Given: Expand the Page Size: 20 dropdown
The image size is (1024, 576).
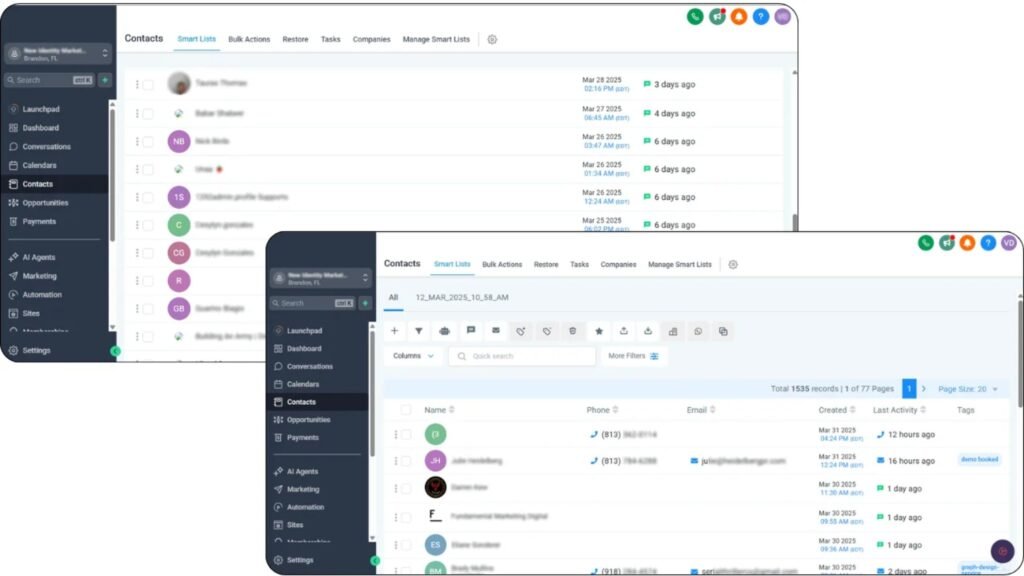Looking at the screenshot, I should [968, 389].
